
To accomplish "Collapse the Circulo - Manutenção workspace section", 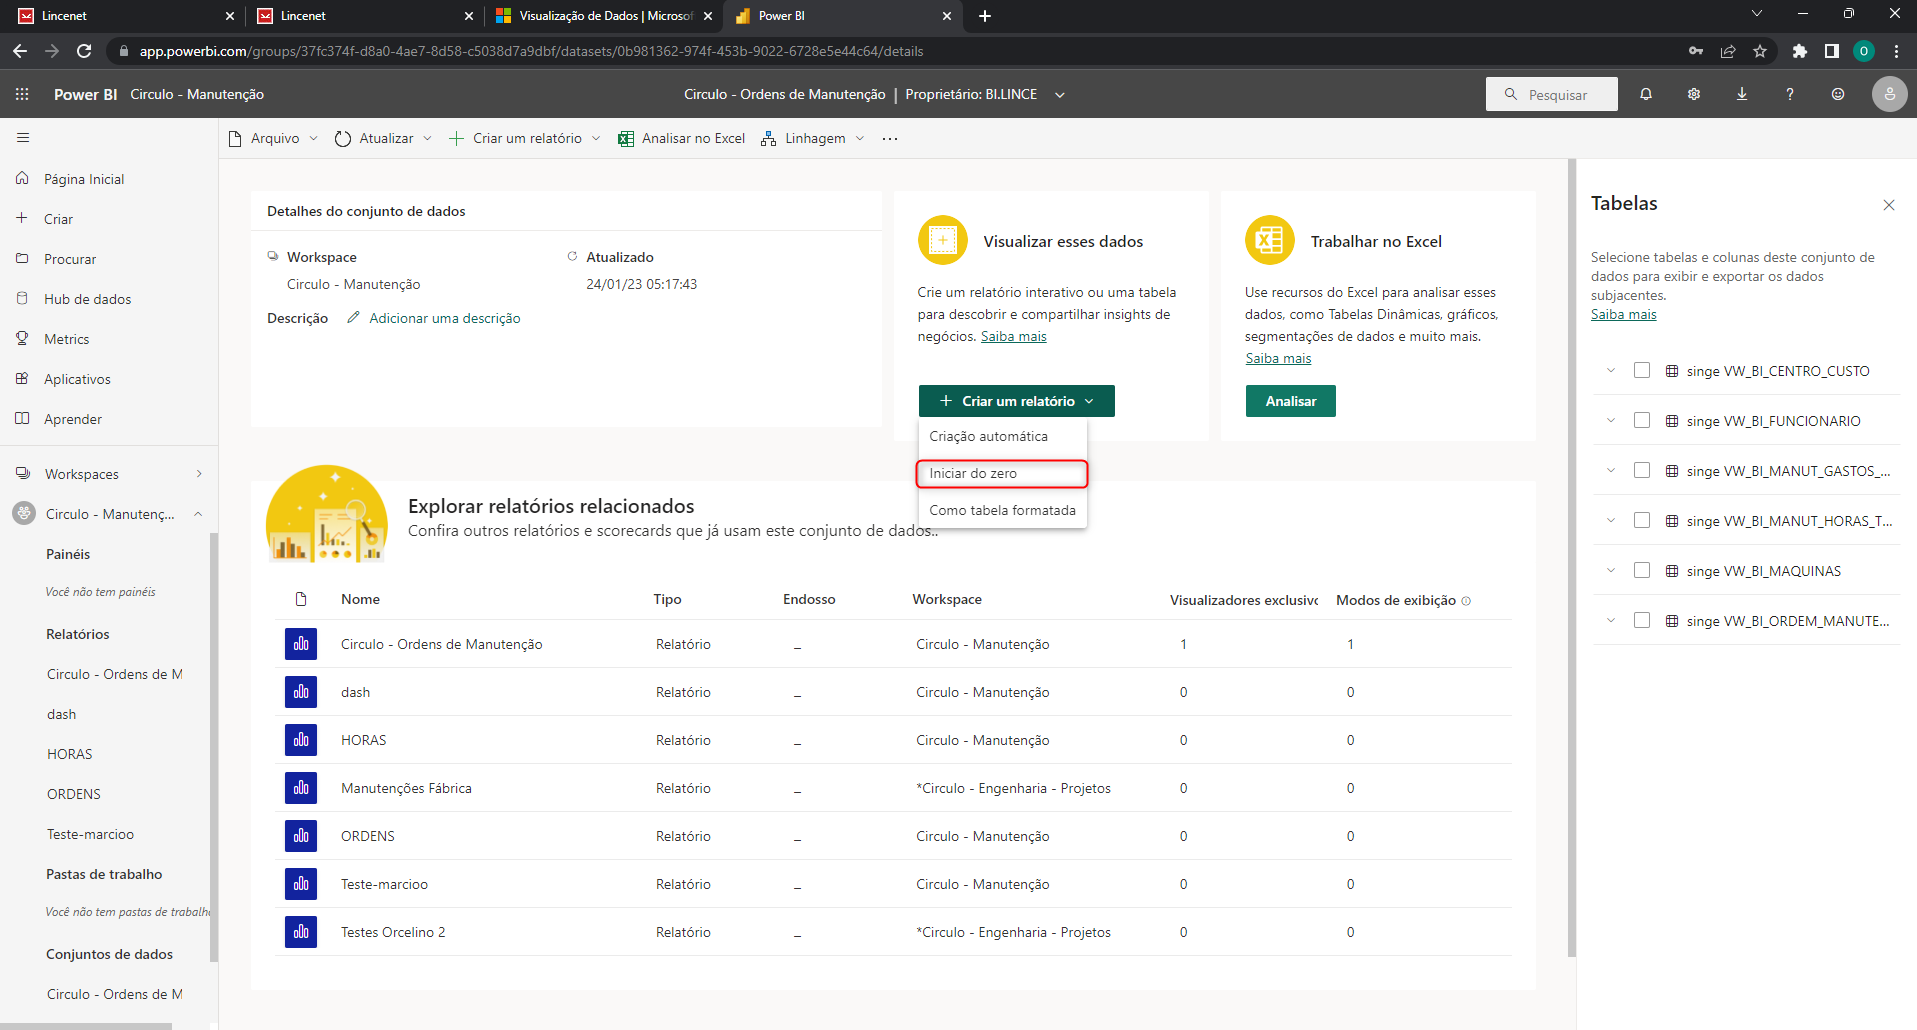I will point(198,514).
